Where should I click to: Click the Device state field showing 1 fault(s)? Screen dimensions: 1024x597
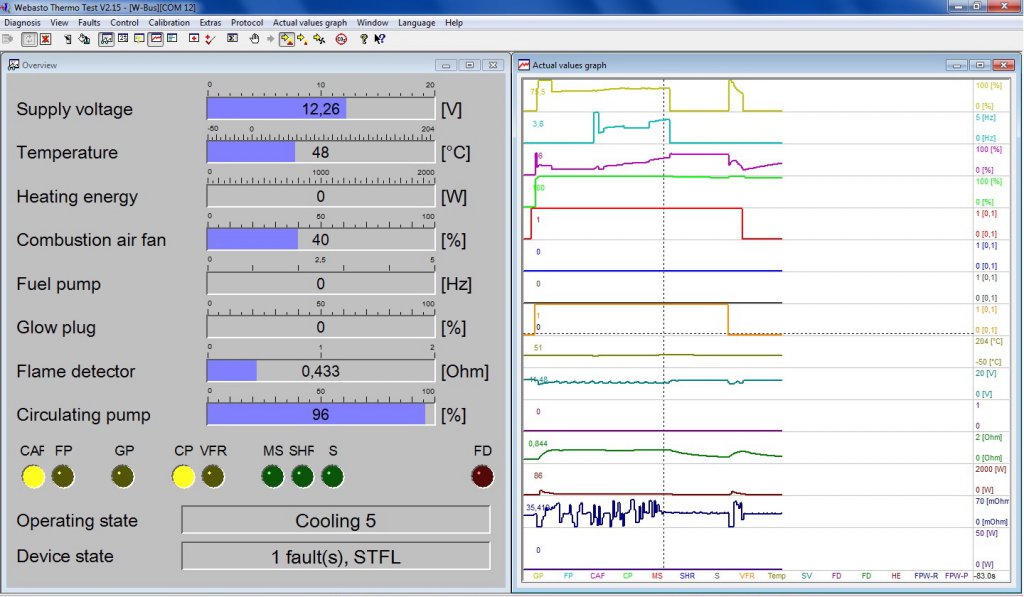coord(335,557)
